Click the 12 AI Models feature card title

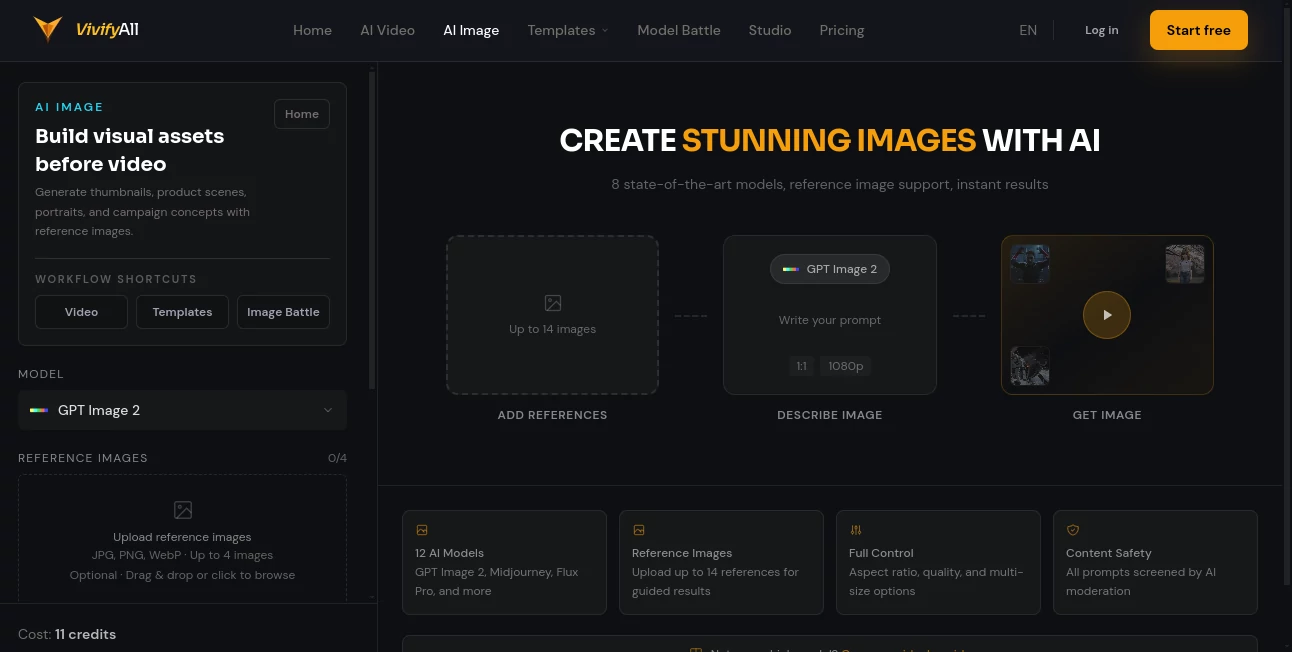tap(449, 553)
